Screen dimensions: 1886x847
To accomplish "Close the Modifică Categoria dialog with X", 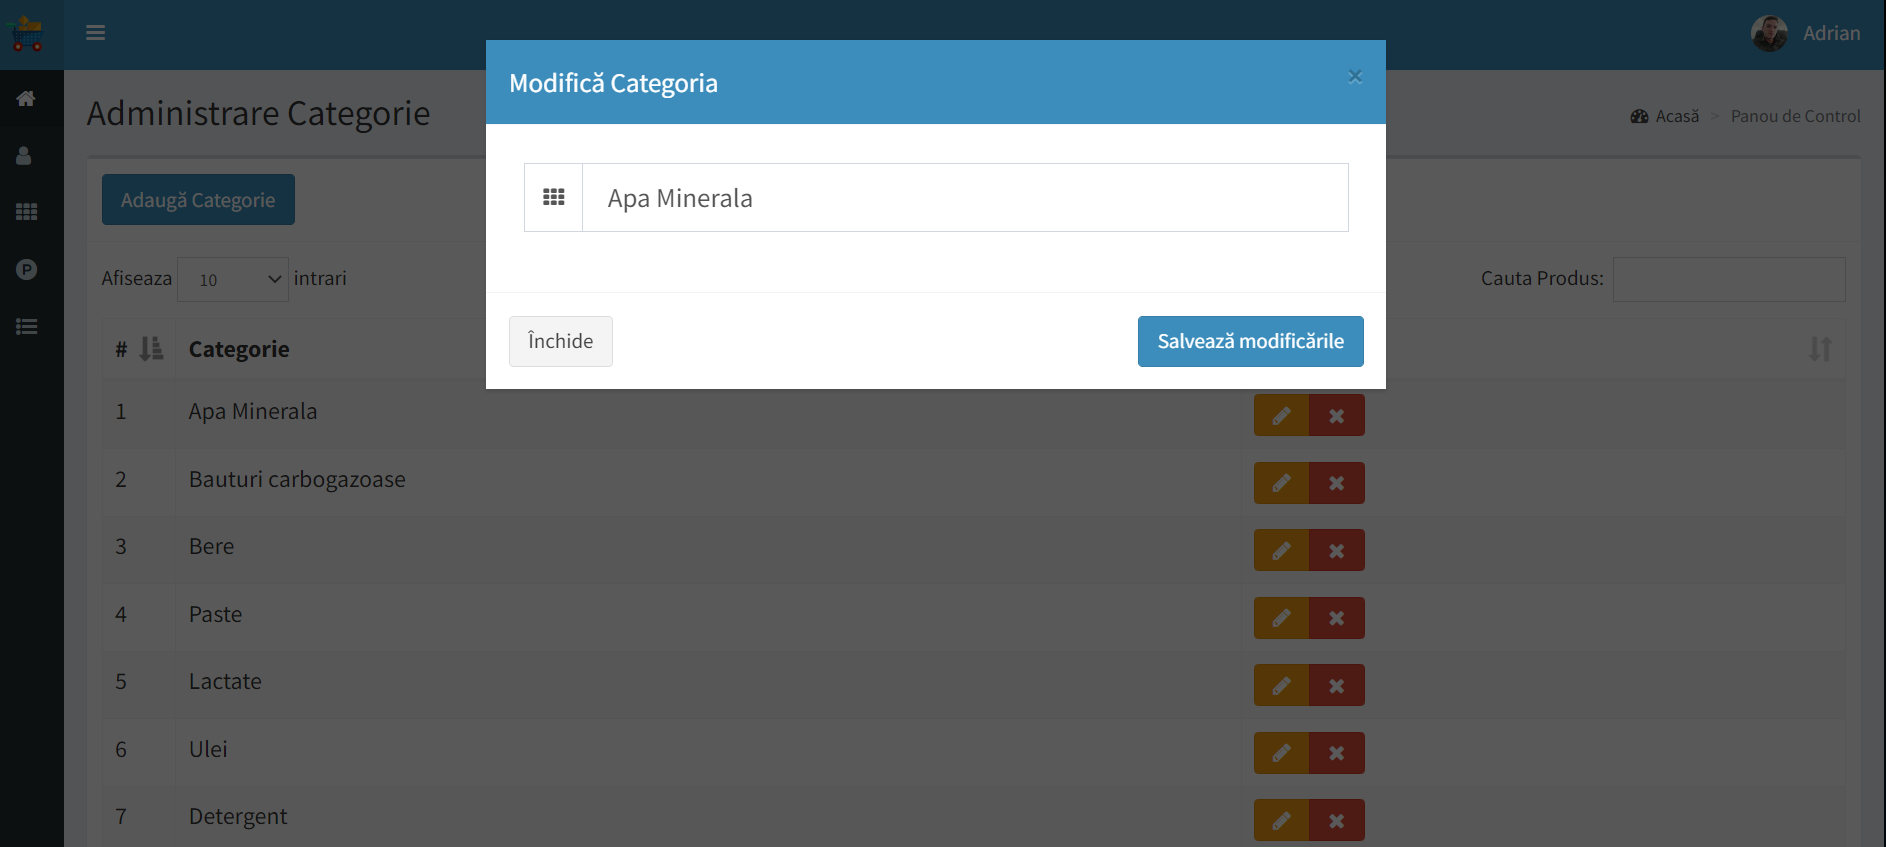I will pyautogui.click(x=1355, y=76).
